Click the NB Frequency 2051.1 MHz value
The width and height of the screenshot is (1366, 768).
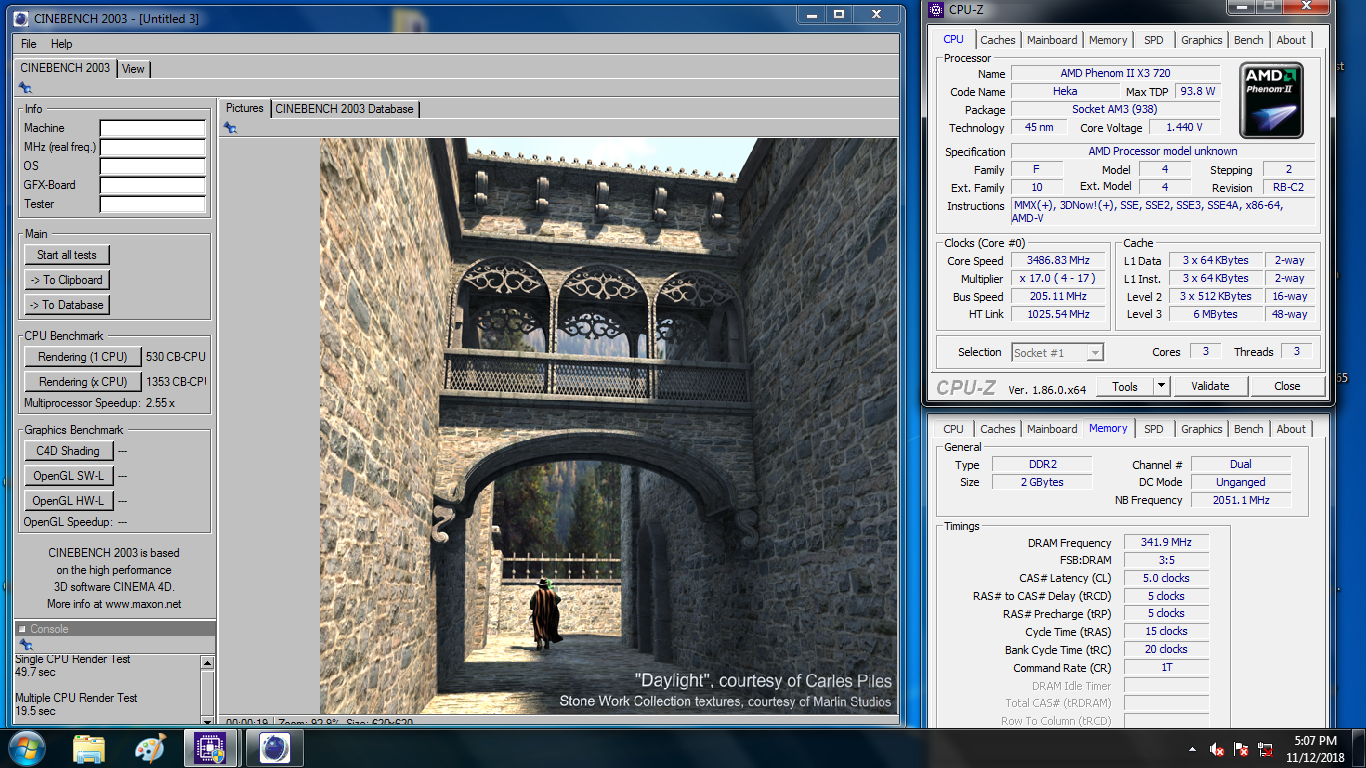click(x=1241, y=500)
